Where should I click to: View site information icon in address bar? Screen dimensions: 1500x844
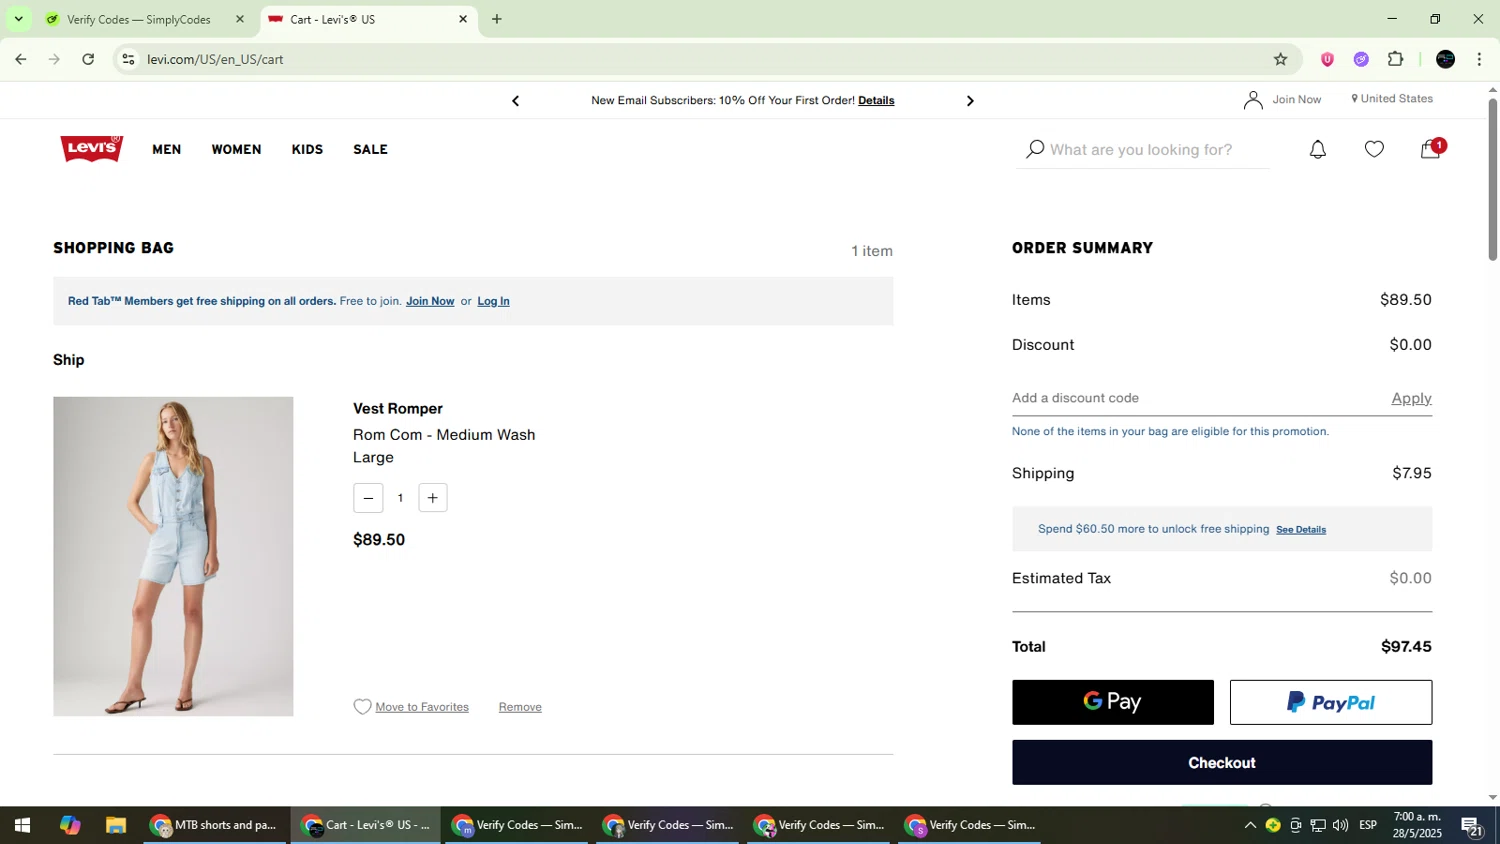128,59
